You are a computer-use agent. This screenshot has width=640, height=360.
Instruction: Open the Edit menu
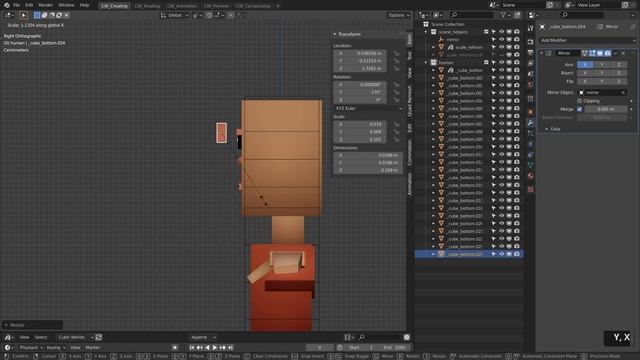(29, 5)
